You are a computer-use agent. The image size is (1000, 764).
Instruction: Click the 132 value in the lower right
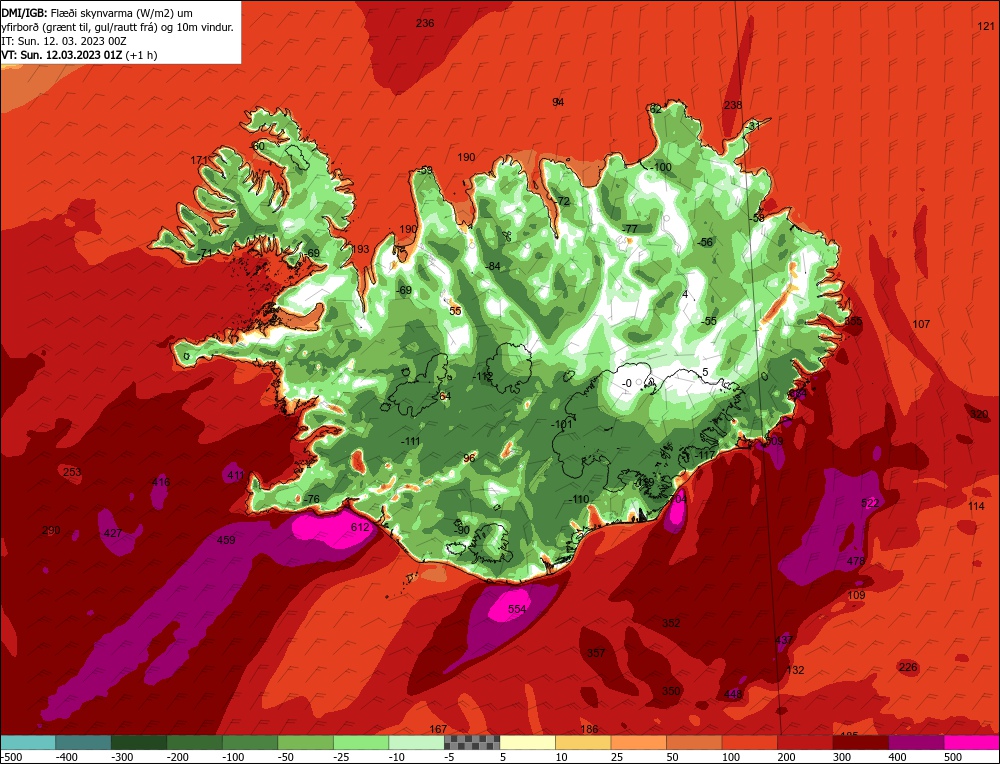click(795, 670)
